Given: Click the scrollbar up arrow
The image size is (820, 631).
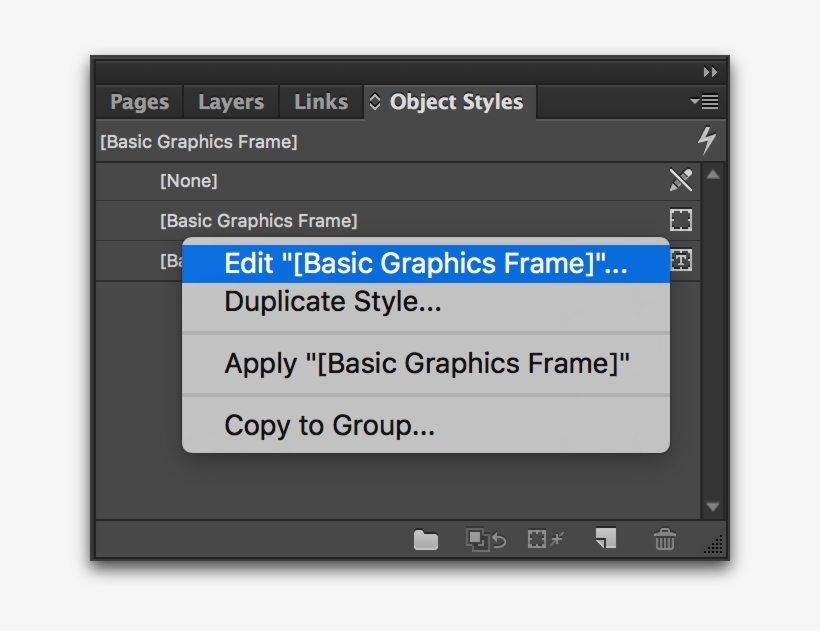Looking at the screenshot, I should click(713, 173).
